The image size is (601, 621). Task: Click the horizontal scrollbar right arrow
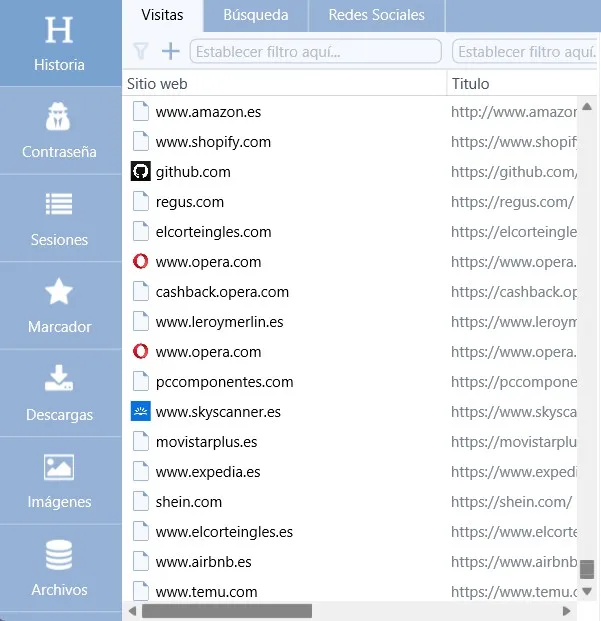pos(566,611)
